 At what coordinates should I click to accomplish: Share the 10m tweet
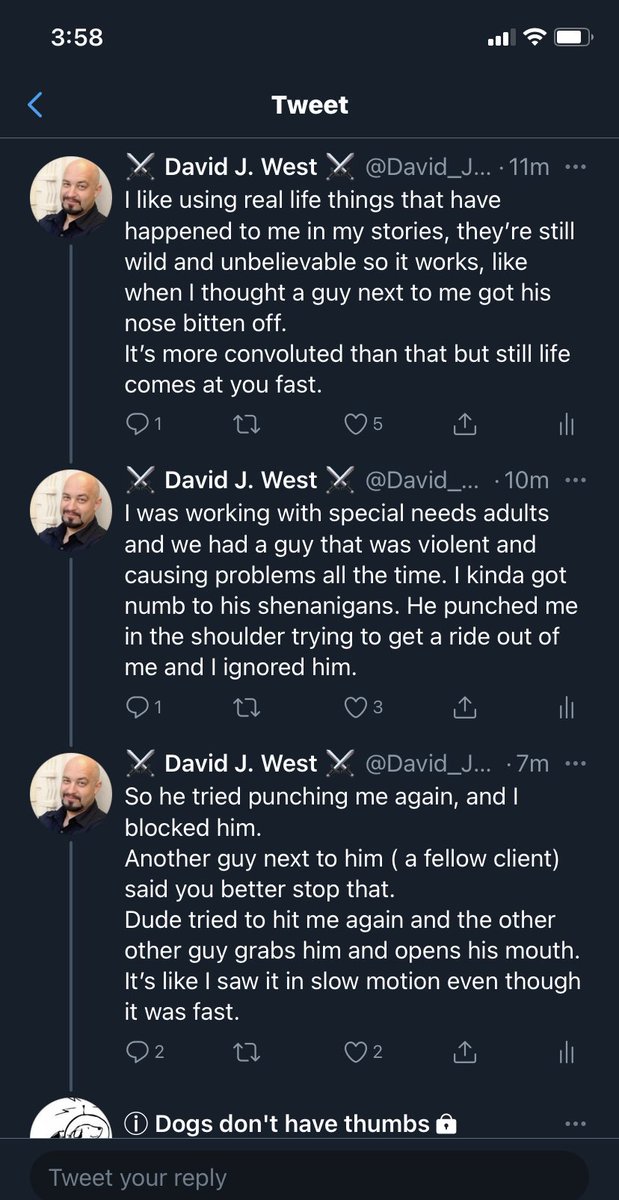tap(464, 708)
